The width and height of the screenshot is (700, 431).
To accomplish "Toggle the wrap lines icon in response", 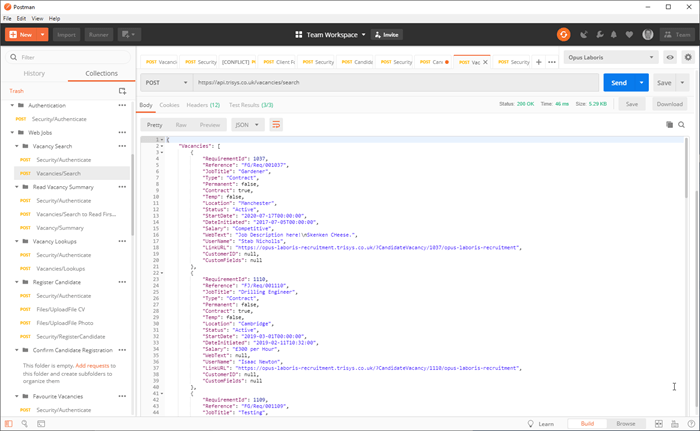I will 276,125.
